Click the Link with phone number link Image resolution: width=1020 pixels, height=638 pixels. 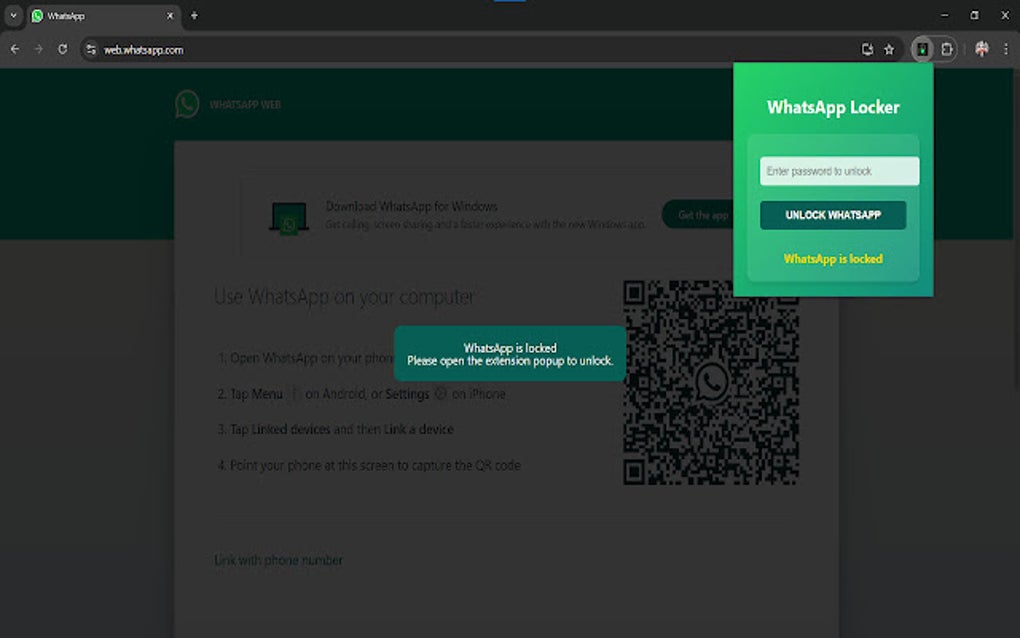click(x=279, y=560)
